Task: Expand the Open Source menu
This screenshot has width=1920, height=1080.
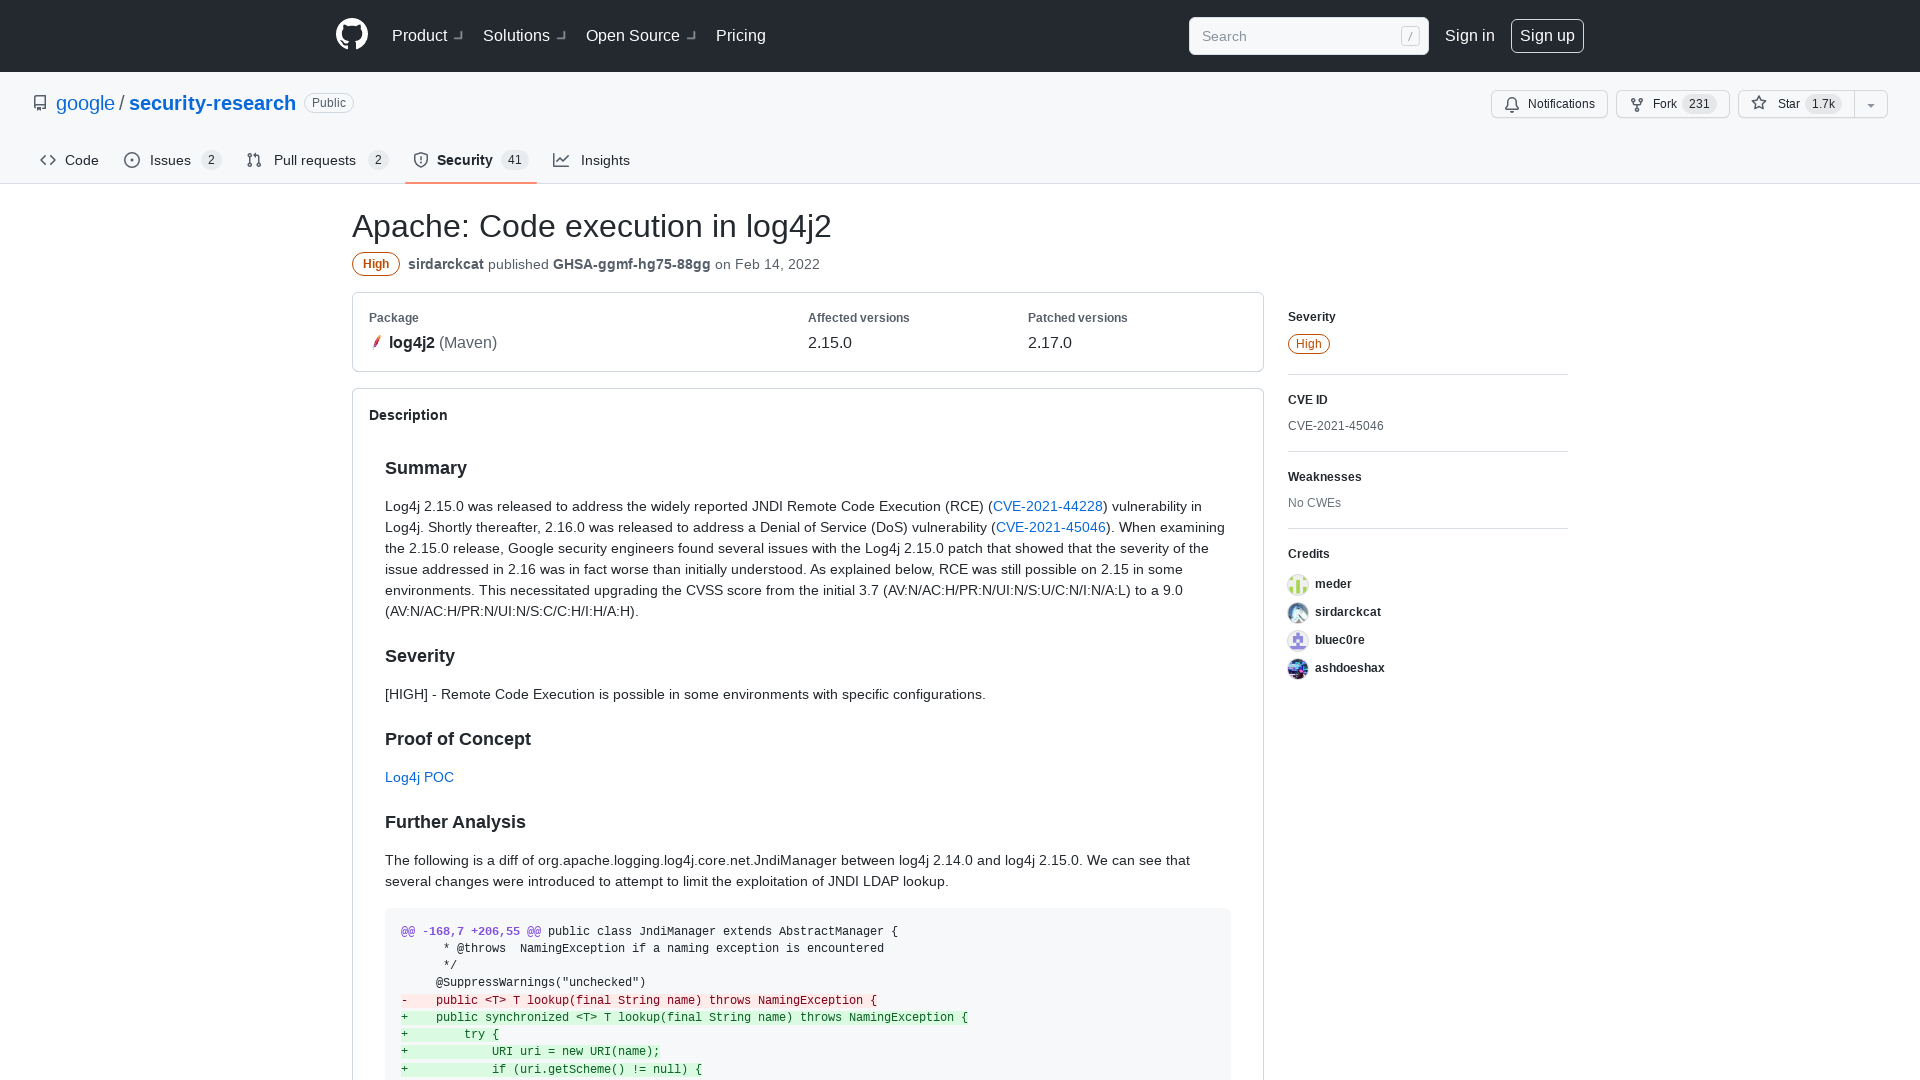Action: click(x=641, y=36)
